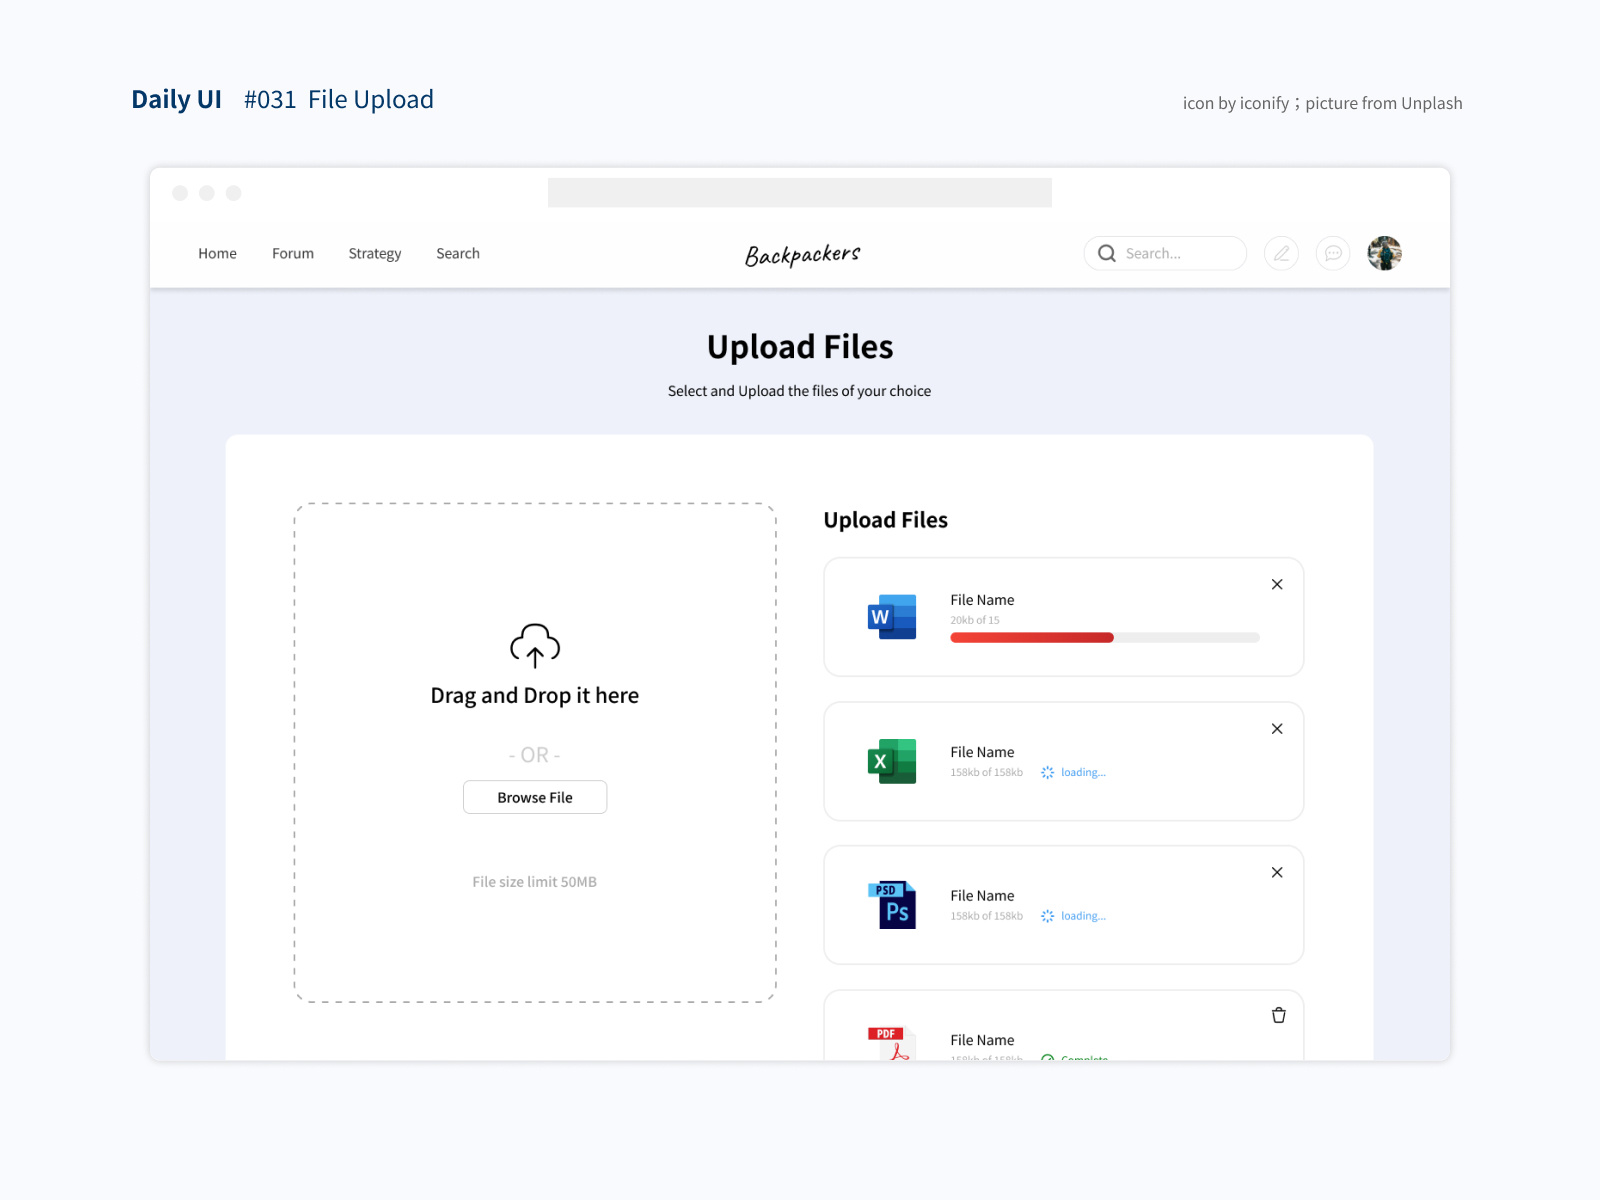This screenshot has height=1200, width=1600.
Task: Cancel the Word file upload
Action: 1277,584
